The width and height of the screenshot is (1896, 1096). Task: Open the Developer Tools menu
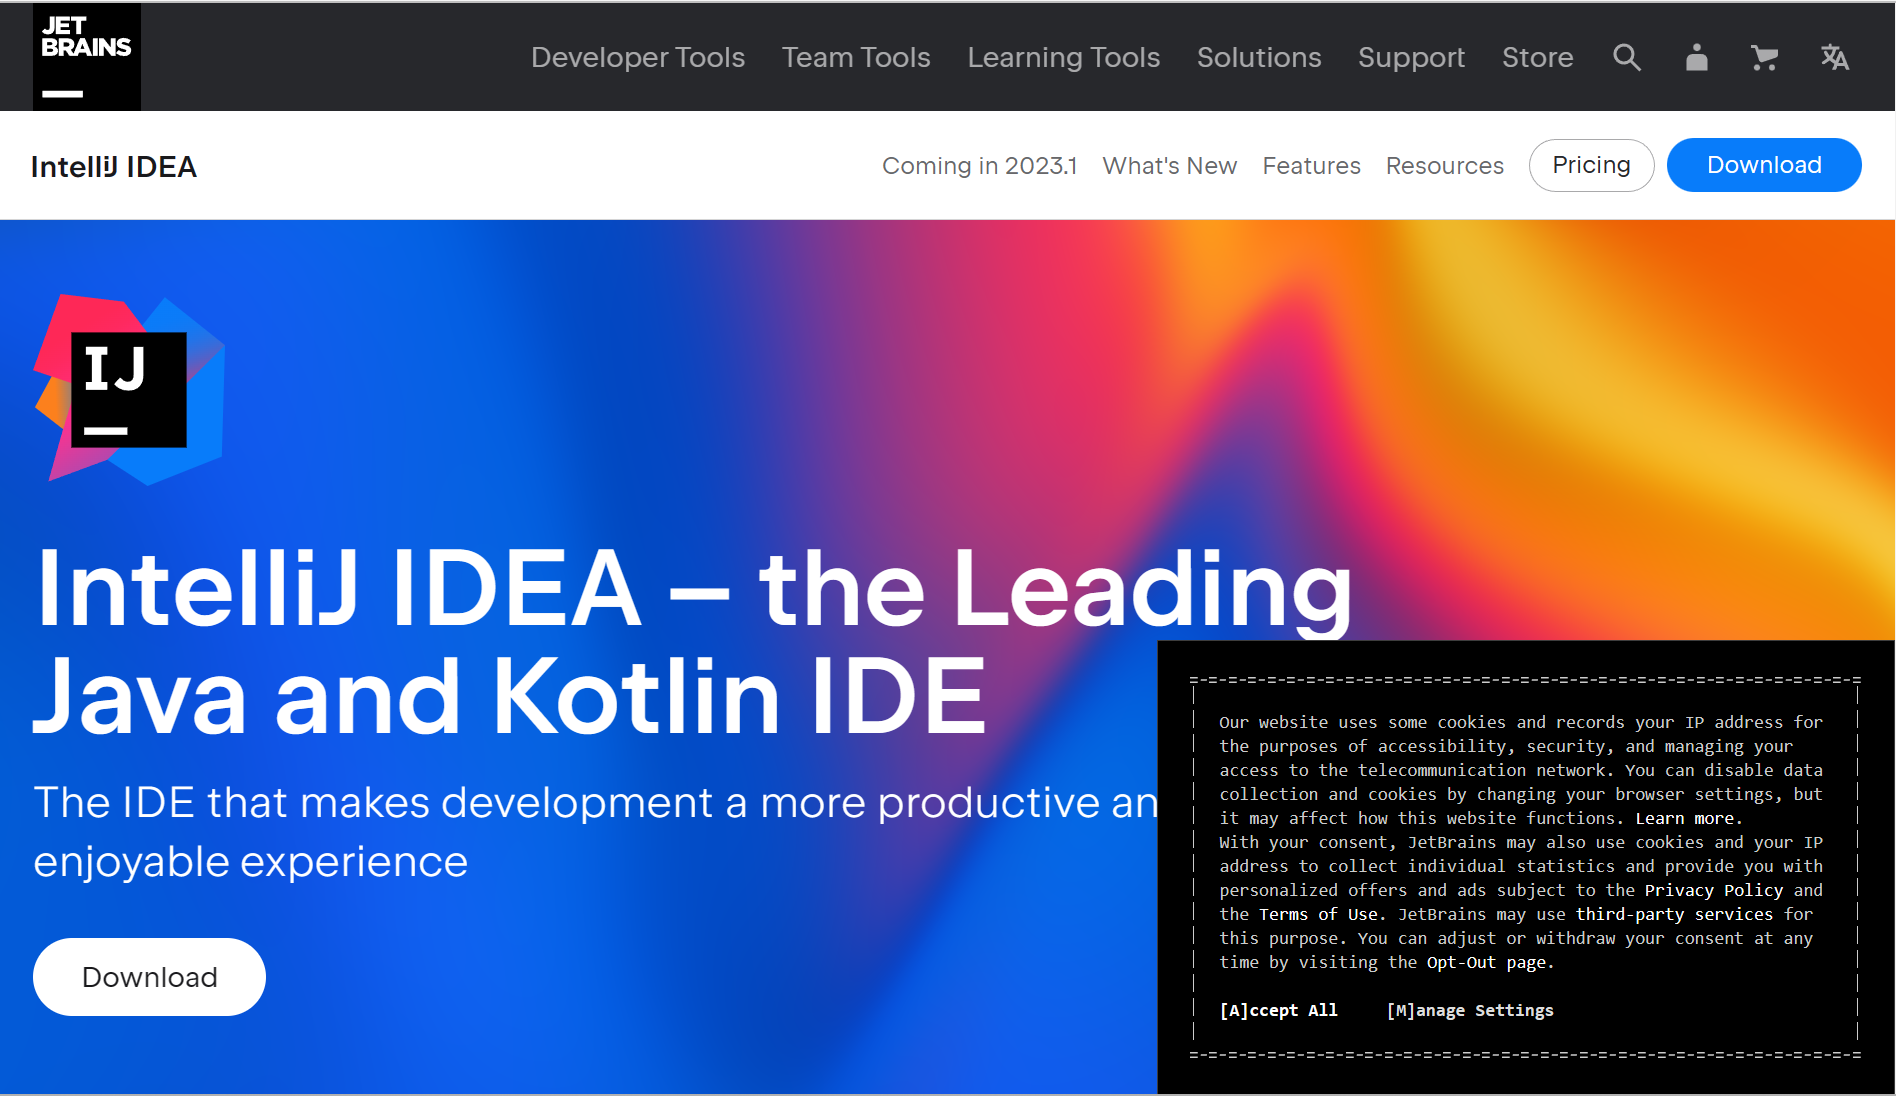(x=637, y=57)
